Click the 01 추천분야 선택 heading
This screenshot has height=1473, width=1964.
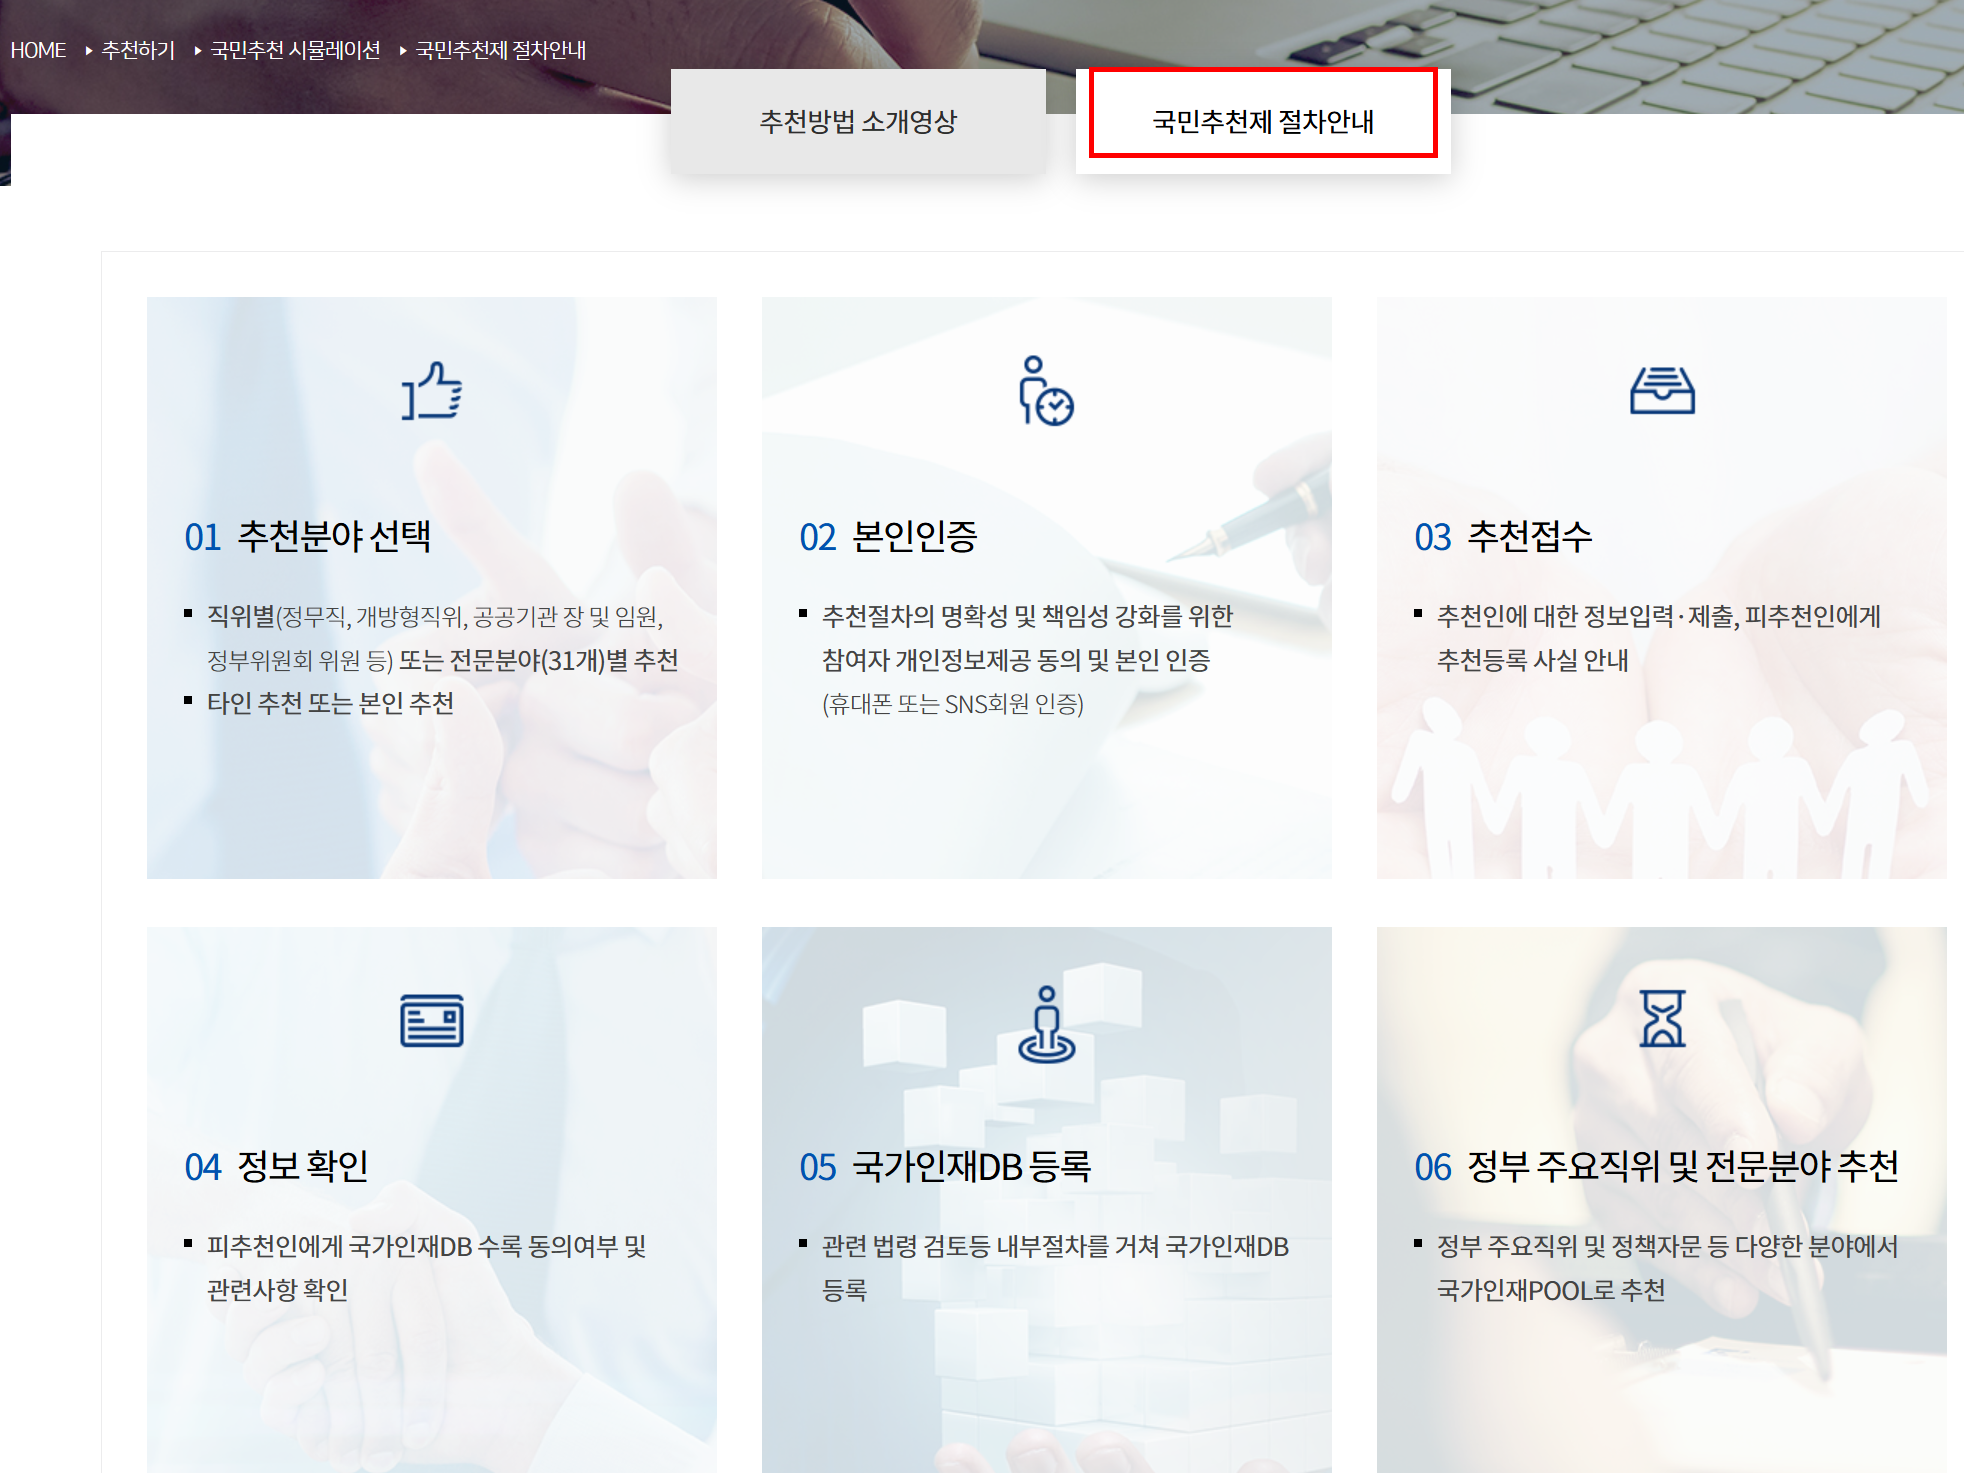(x=308, y=537)
